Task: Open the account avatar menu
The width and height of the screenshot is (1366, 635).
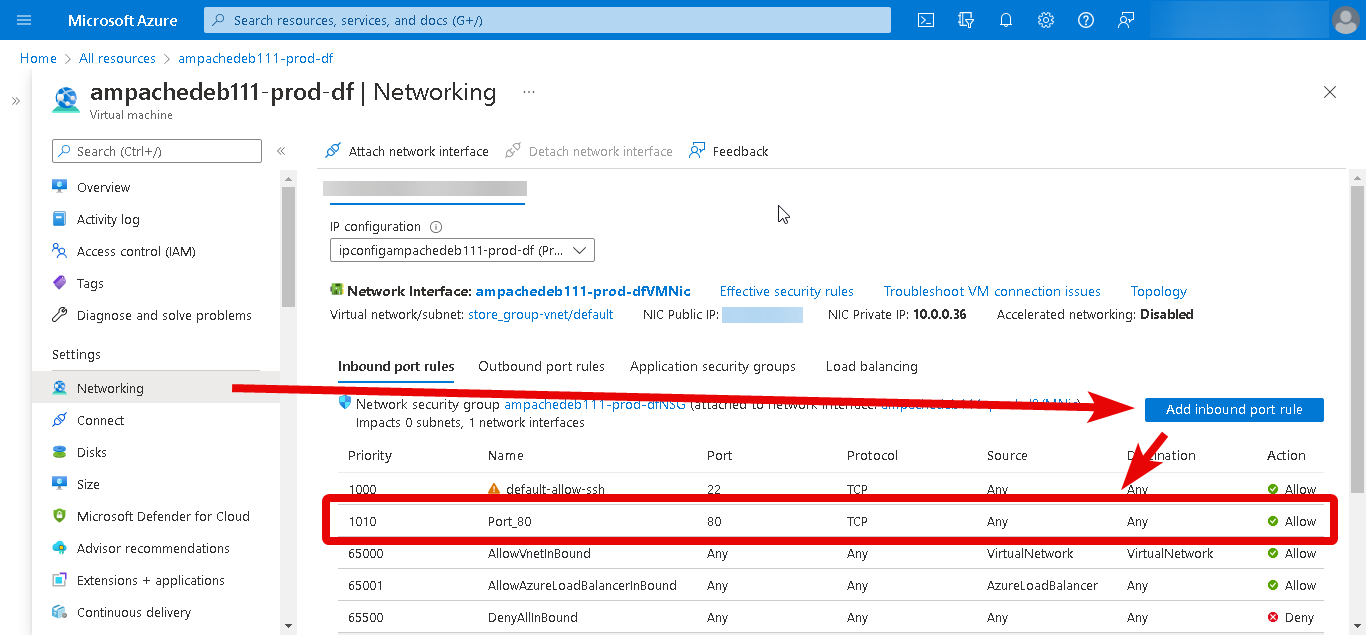Action: click(1346, 20)
